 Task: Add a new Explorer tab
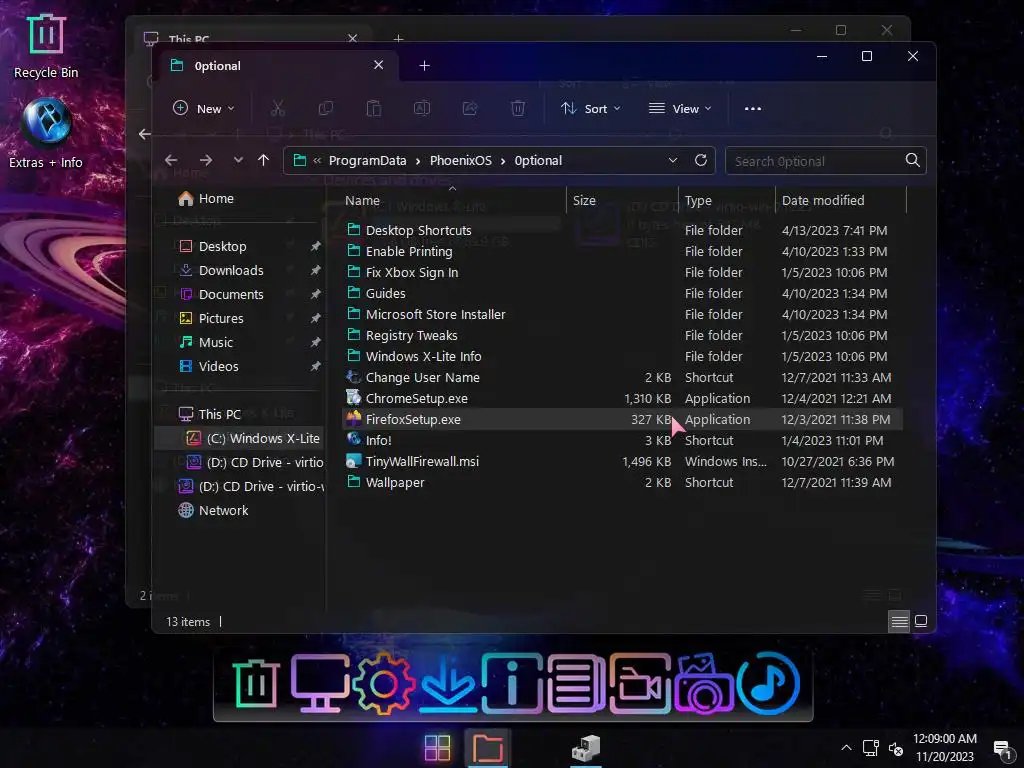pos(424,65)
